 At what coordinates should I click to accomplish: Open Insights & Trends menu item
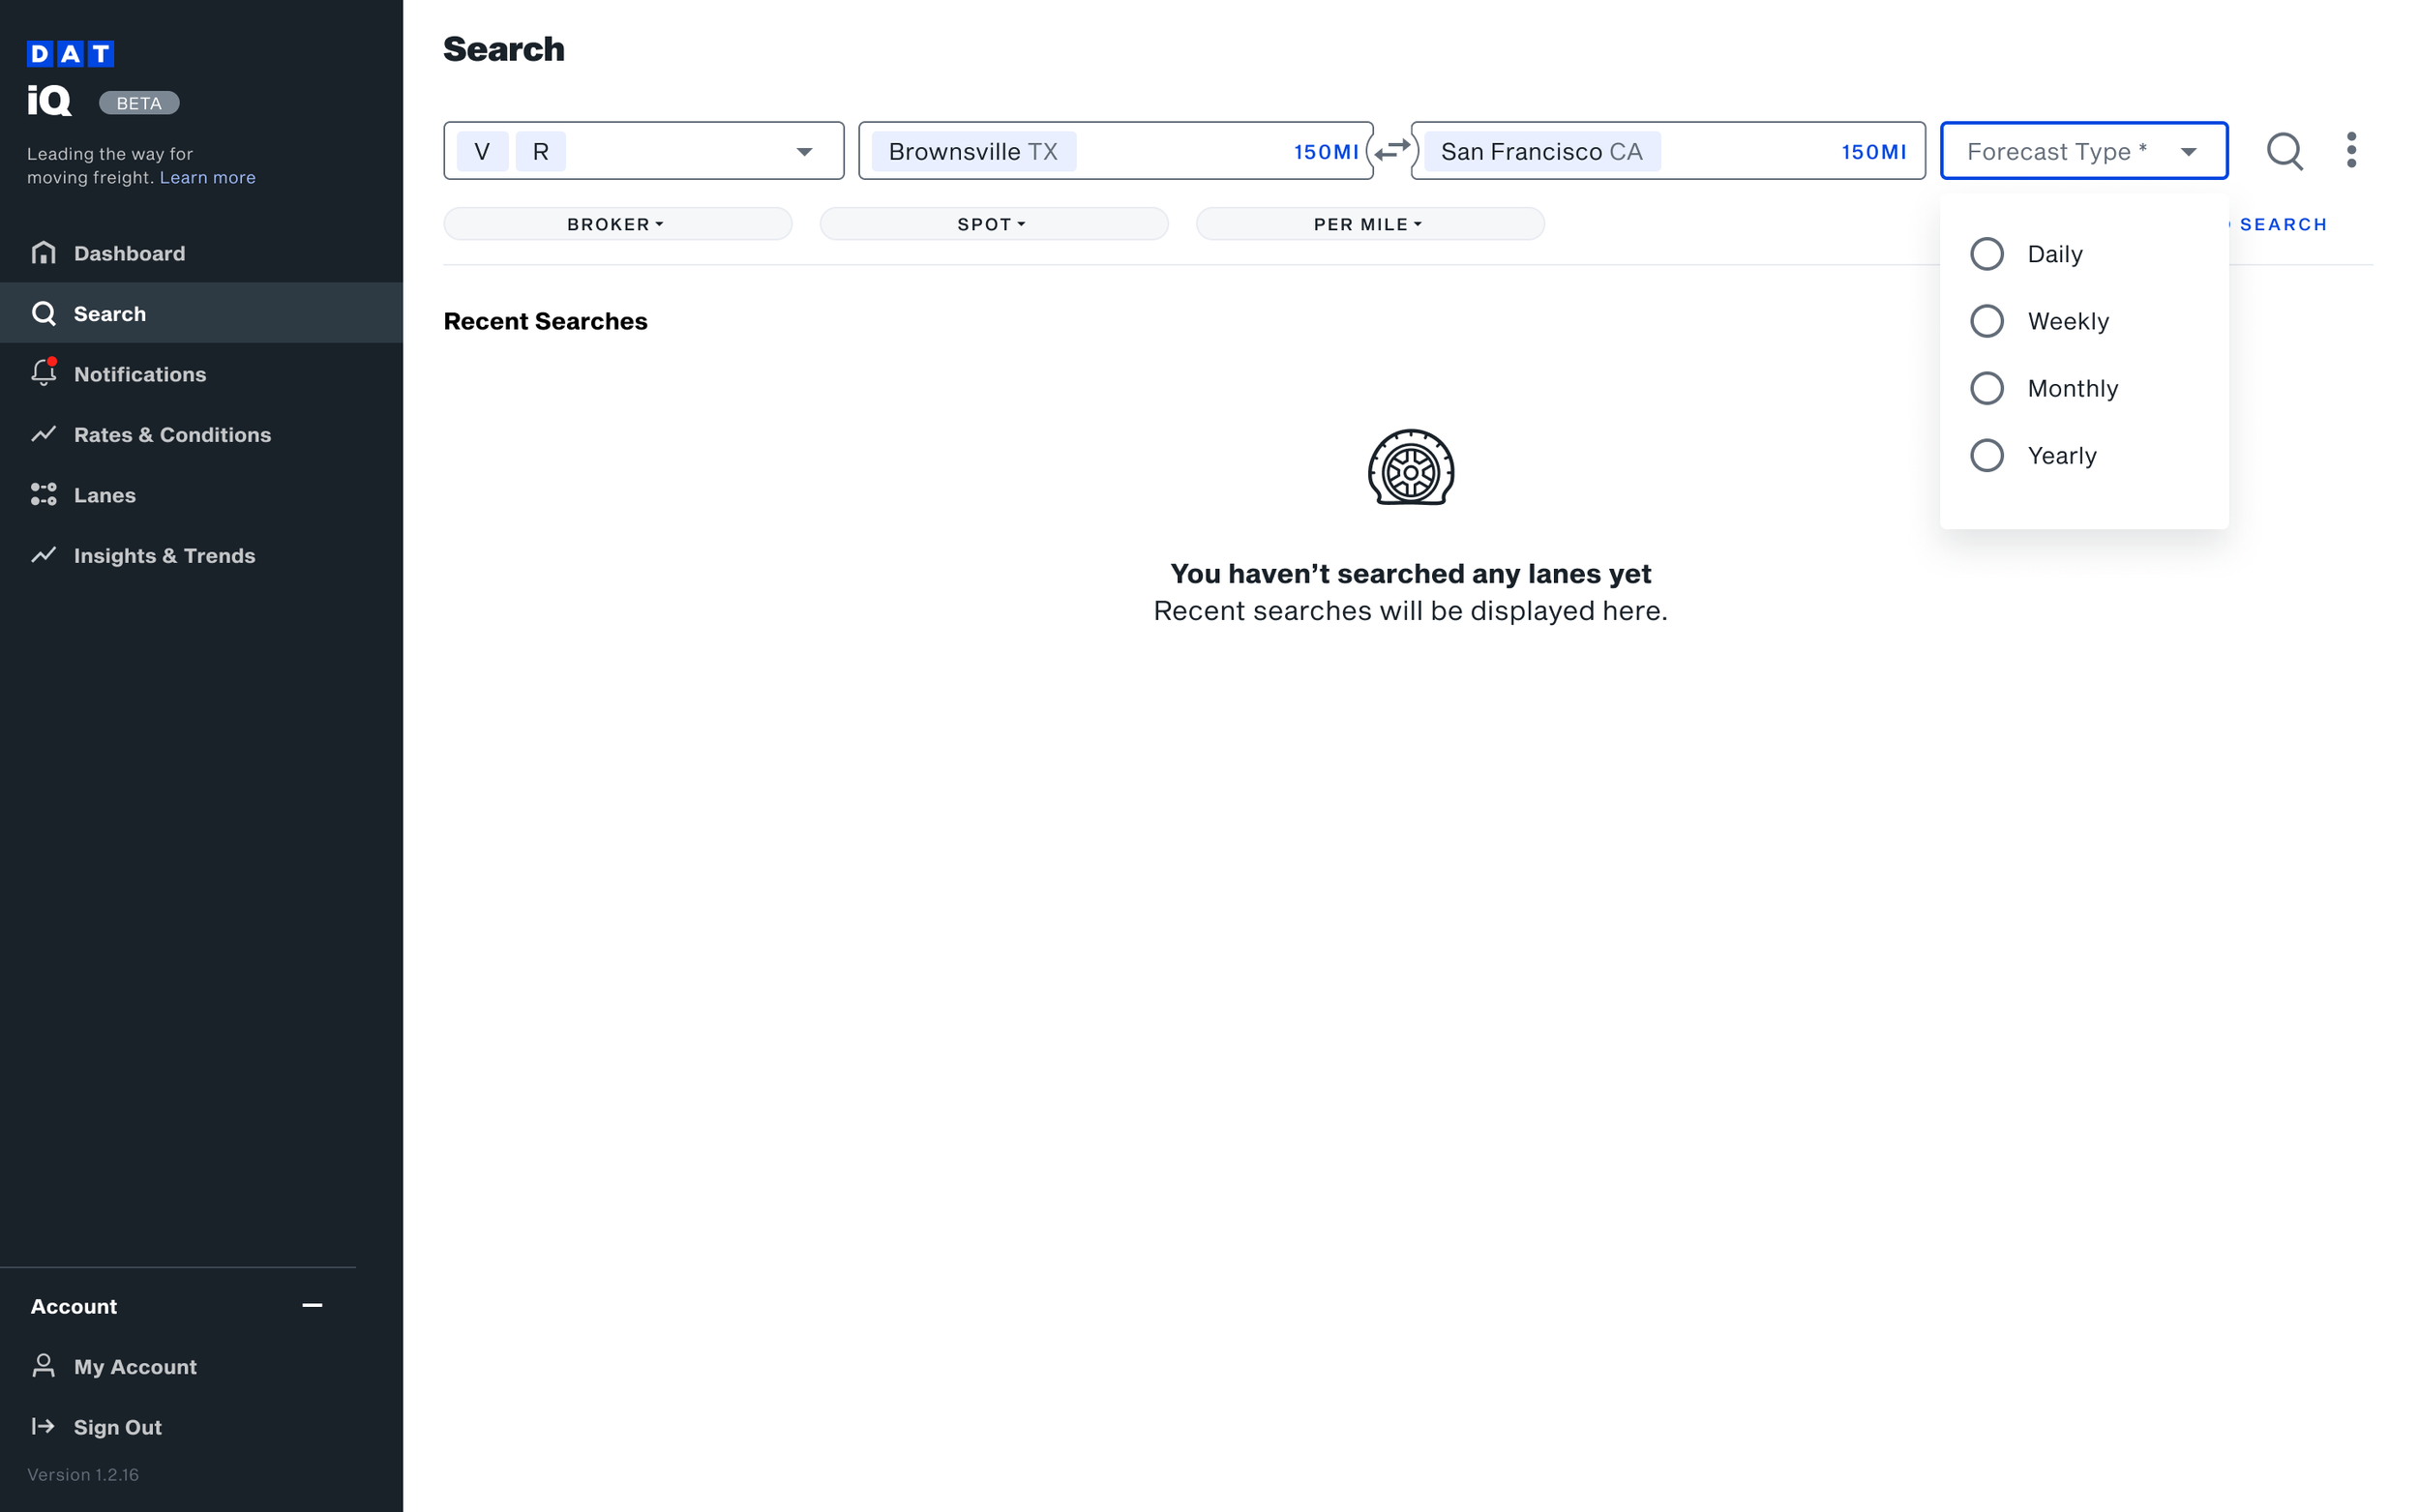point(164,555)
